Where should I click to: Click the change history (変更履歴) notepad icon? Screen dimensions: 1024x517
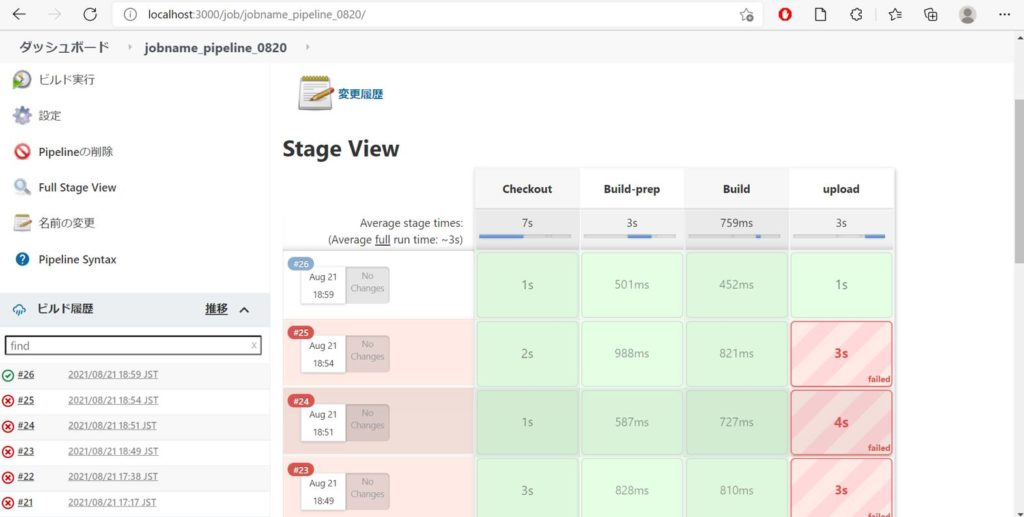click(x=315, y=93)
